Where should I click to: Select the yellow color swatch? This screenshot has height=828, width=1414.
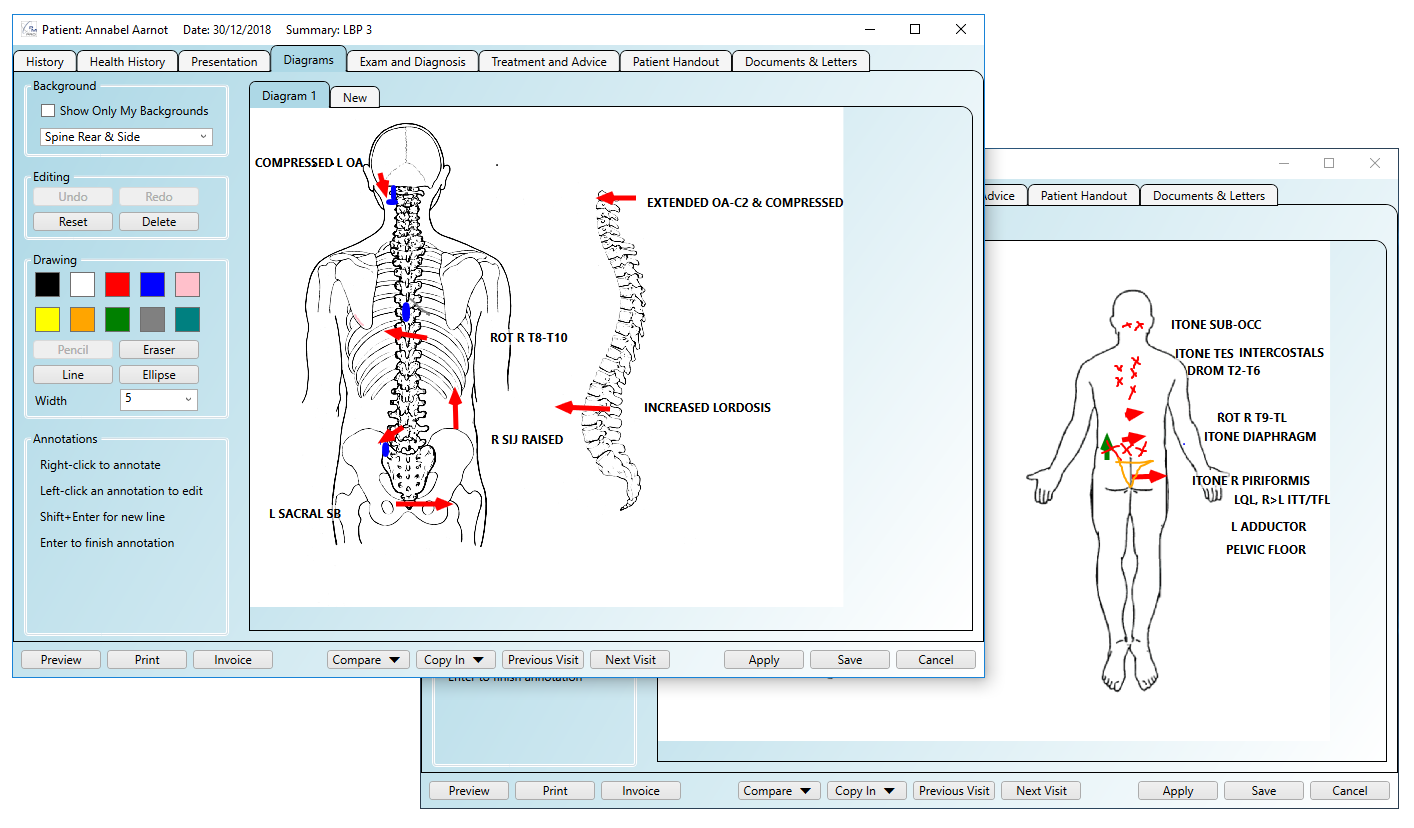pyautogui.click(x=47, y=319)
